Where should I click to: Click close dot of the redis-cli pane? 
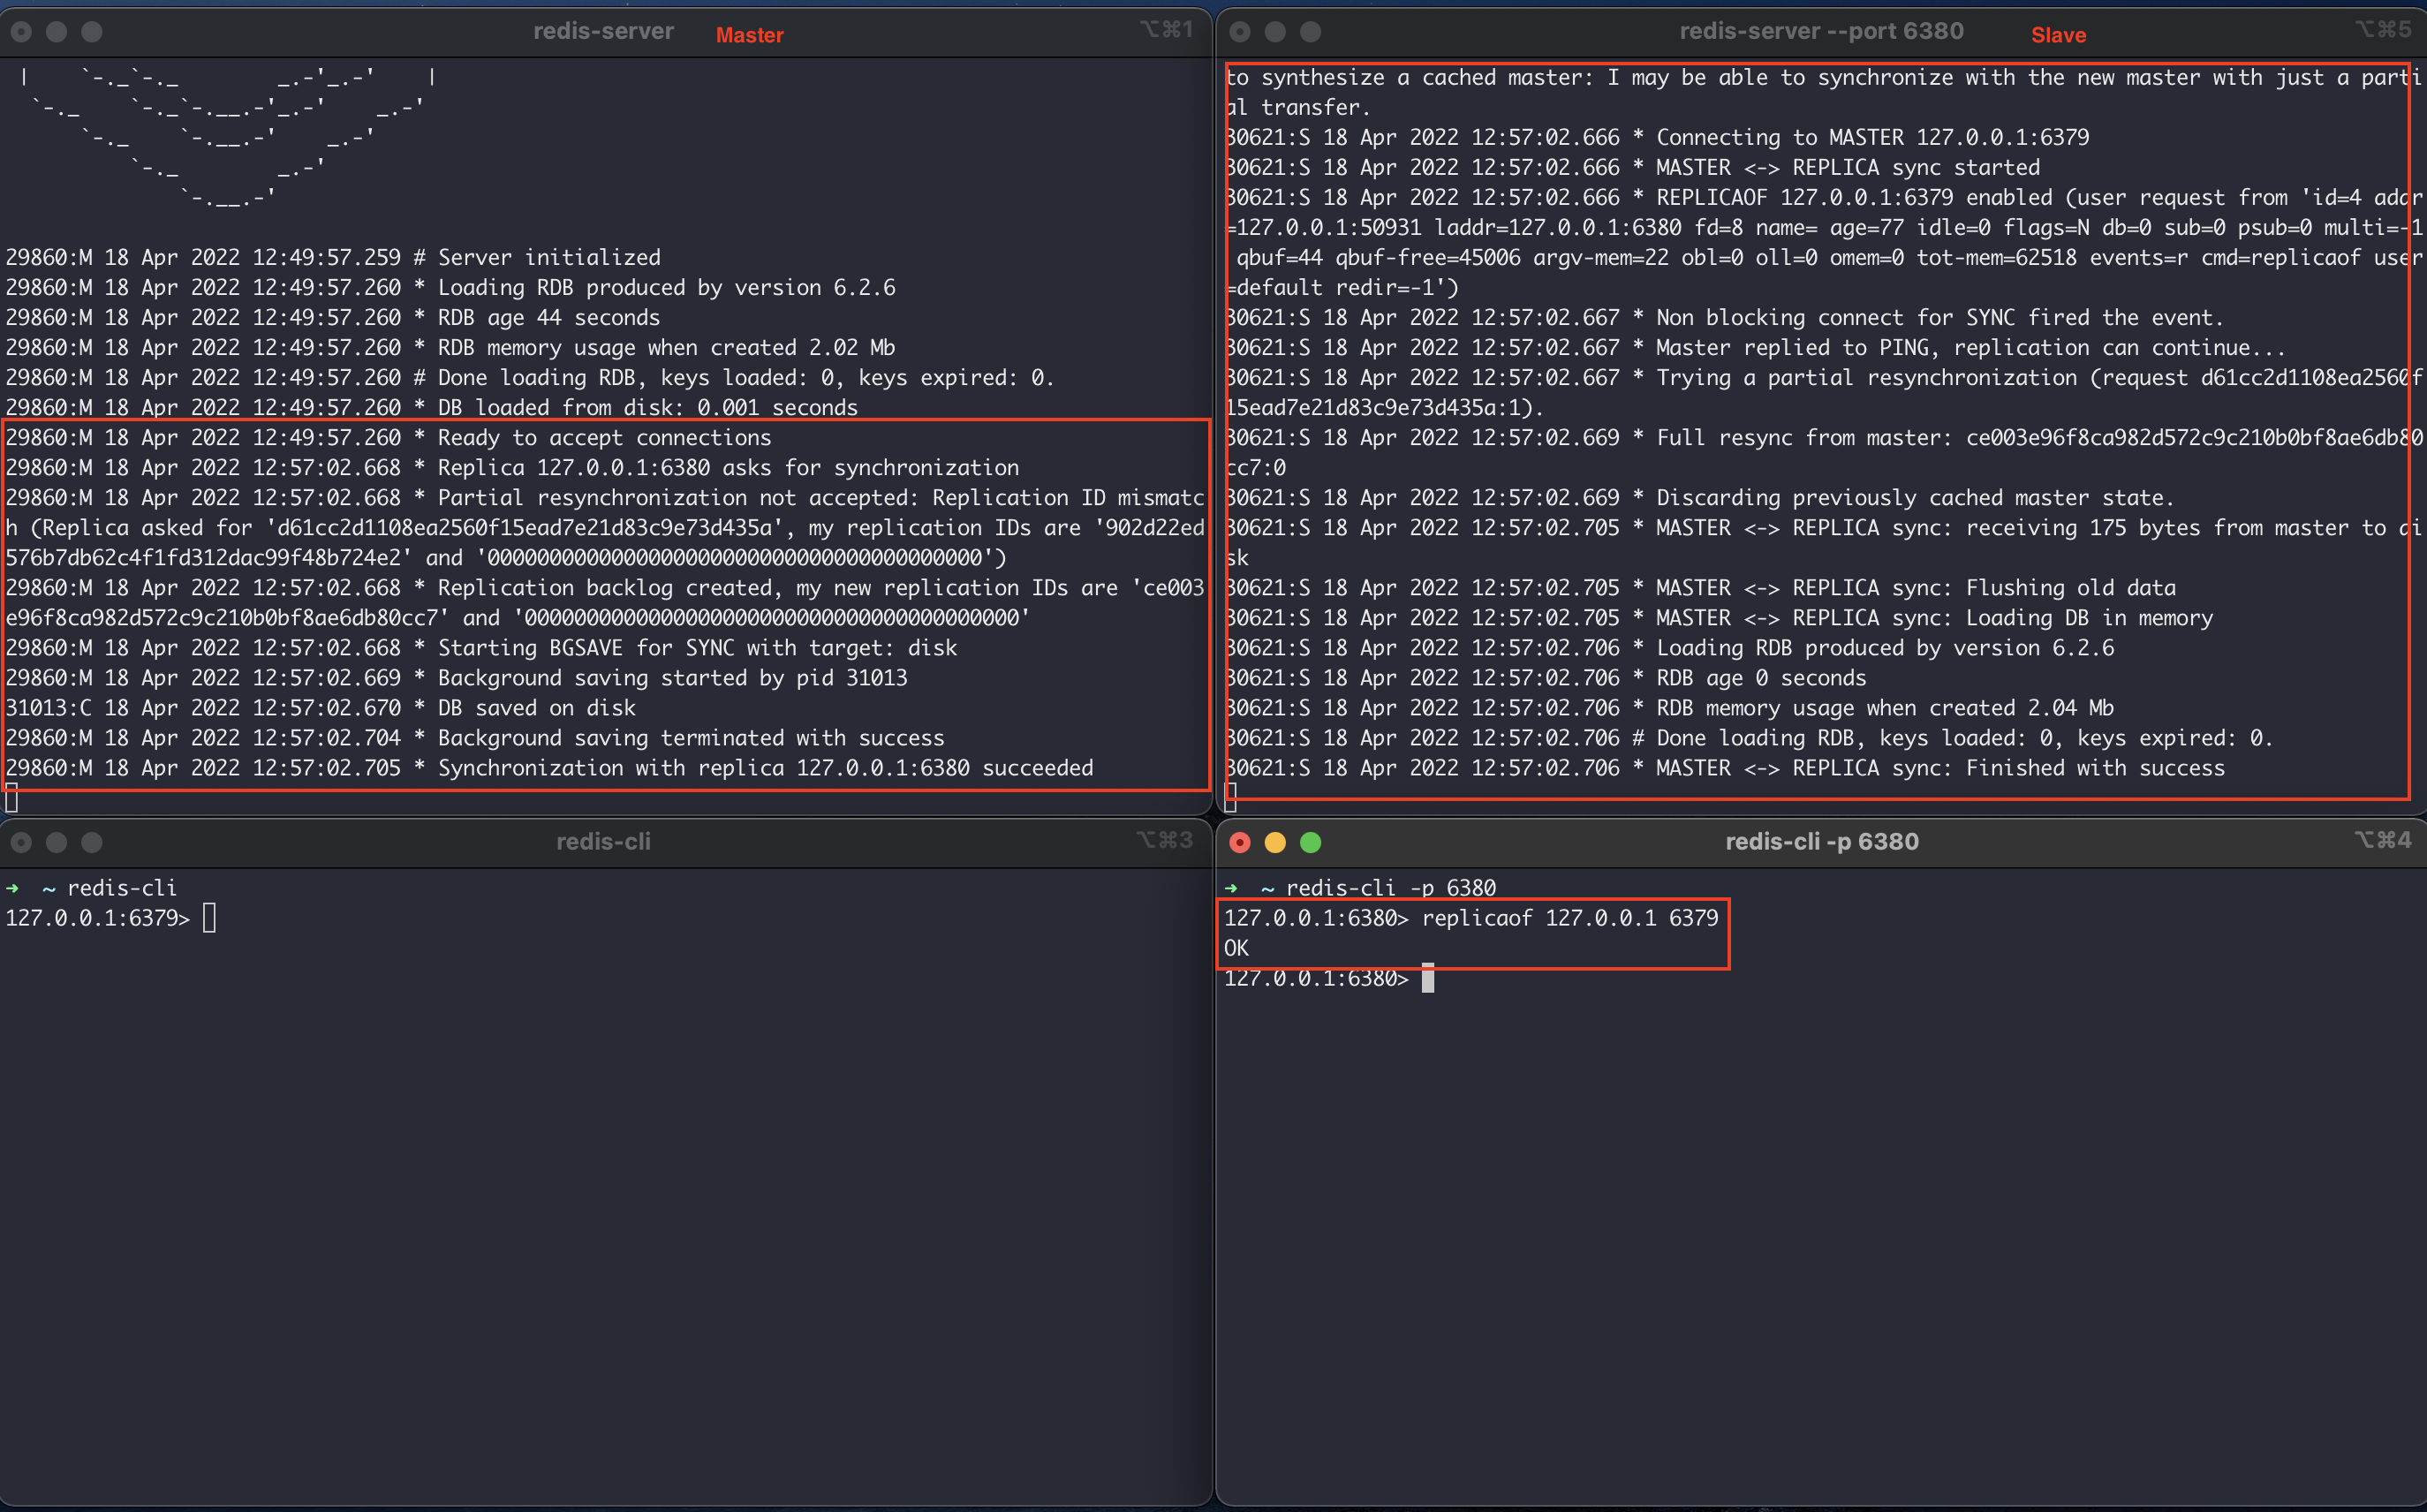[21, 843]
